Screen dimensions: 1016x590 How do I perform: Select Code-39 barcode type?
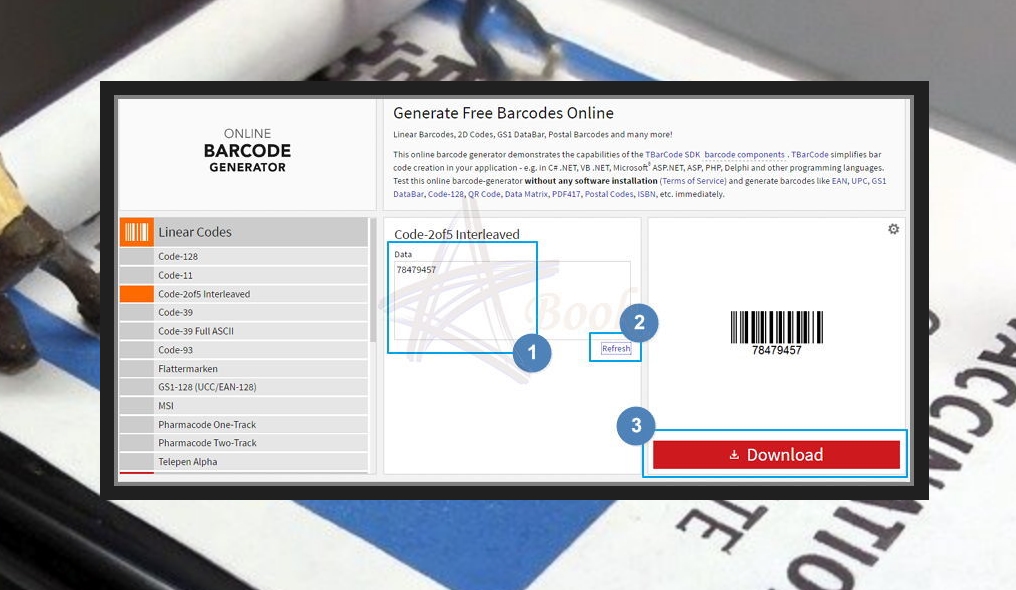point(244,312)
